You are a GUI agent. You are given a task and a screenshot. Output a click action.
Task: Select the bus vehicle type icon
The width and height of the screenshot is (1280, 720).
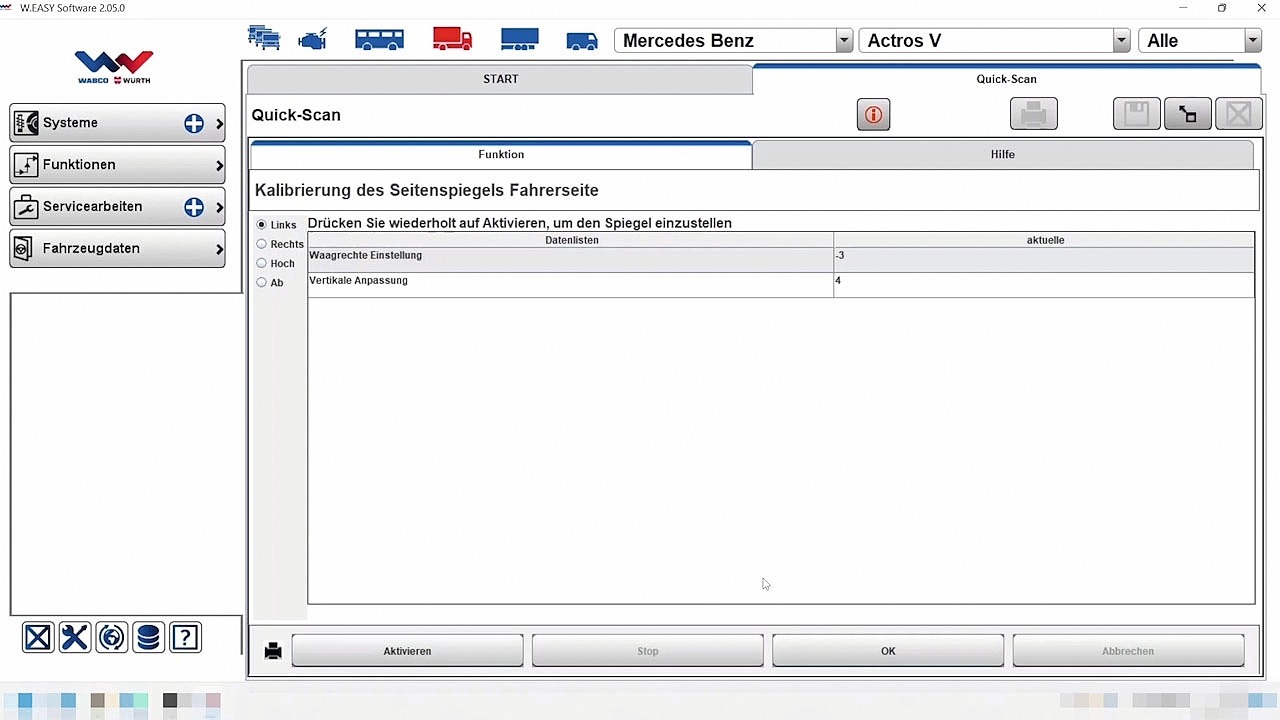click(x=379, y=40)
